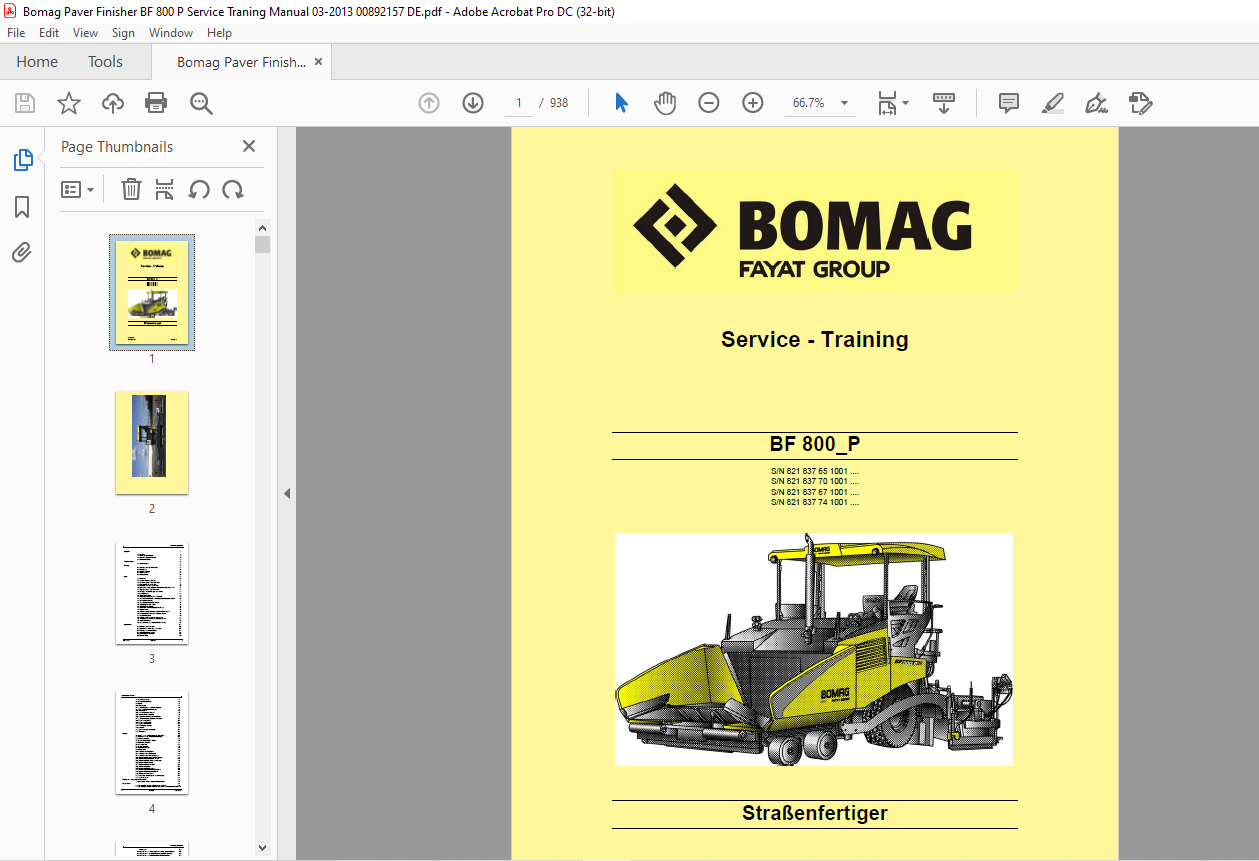Close the Bomag Paver document tab
Screen dimensions: 1259x861
318,62
